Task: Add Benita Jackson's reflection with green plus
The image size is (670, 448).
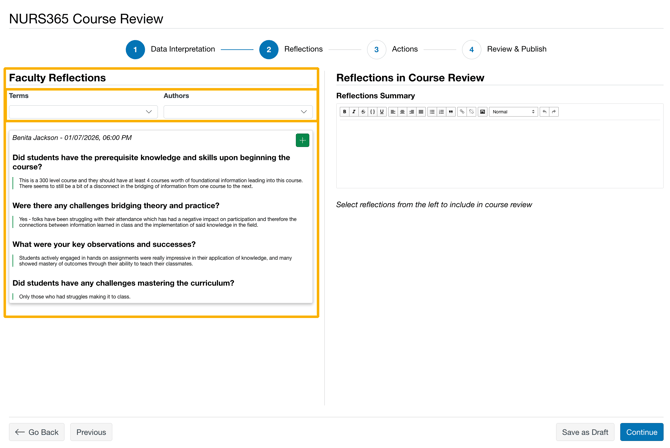Action: (302, 140)
